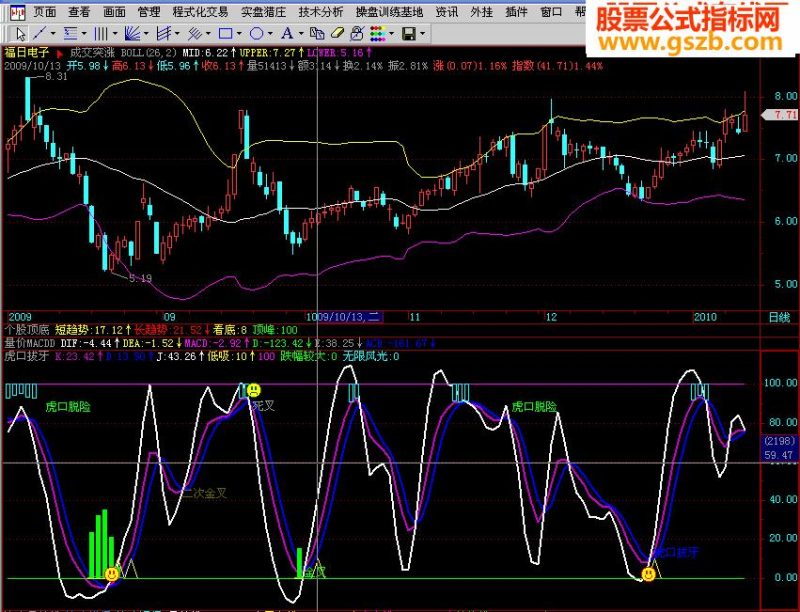Open dropdown arrow beside the line tool
The width and height of the screenshot is (800, 612).
[x=53, y=34]
